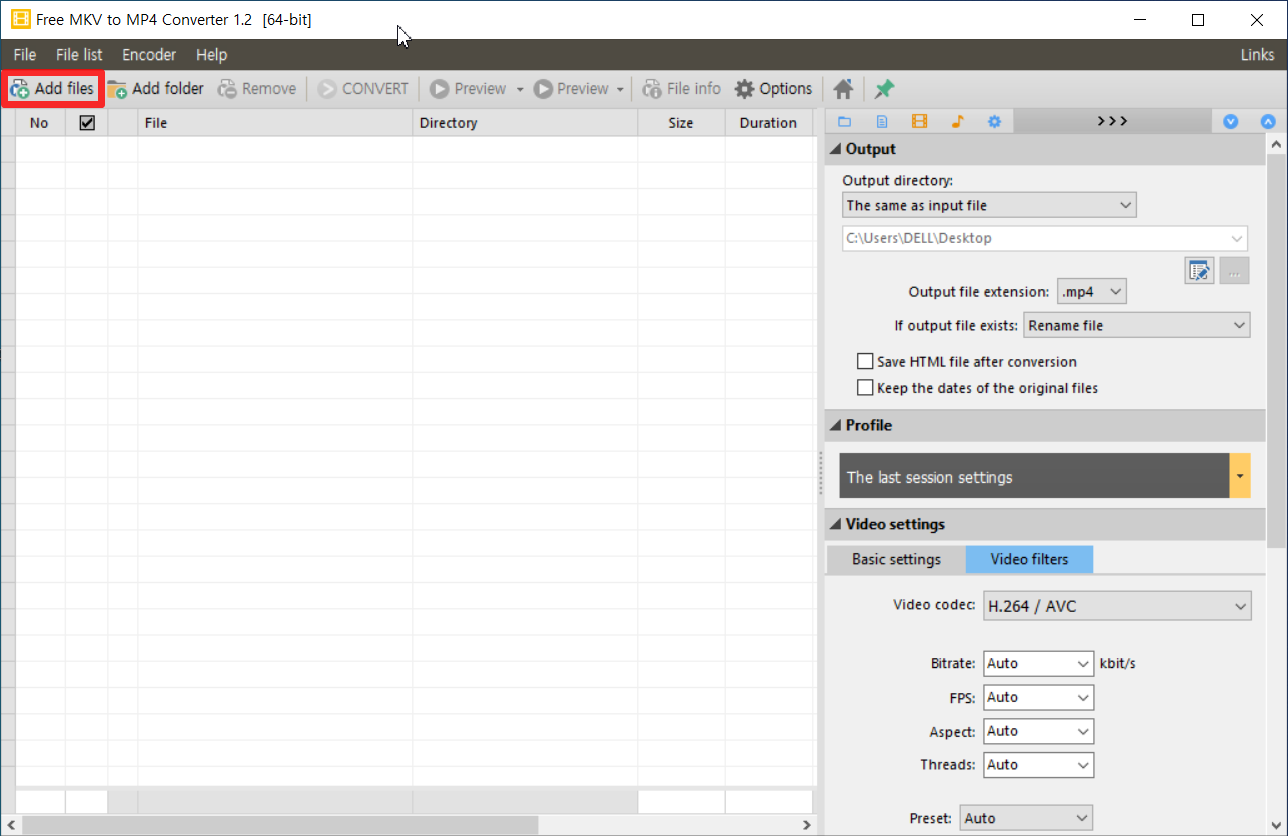The height and width of the screenshot is (836, 1288).
Task: Jump to Video settings via film icon
Action: point(919,122)
